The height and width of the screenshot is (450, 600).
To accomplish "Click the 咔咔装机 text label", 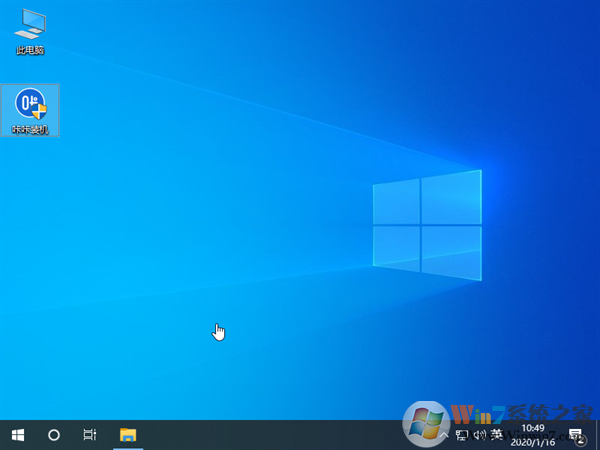I will point(30,129).
